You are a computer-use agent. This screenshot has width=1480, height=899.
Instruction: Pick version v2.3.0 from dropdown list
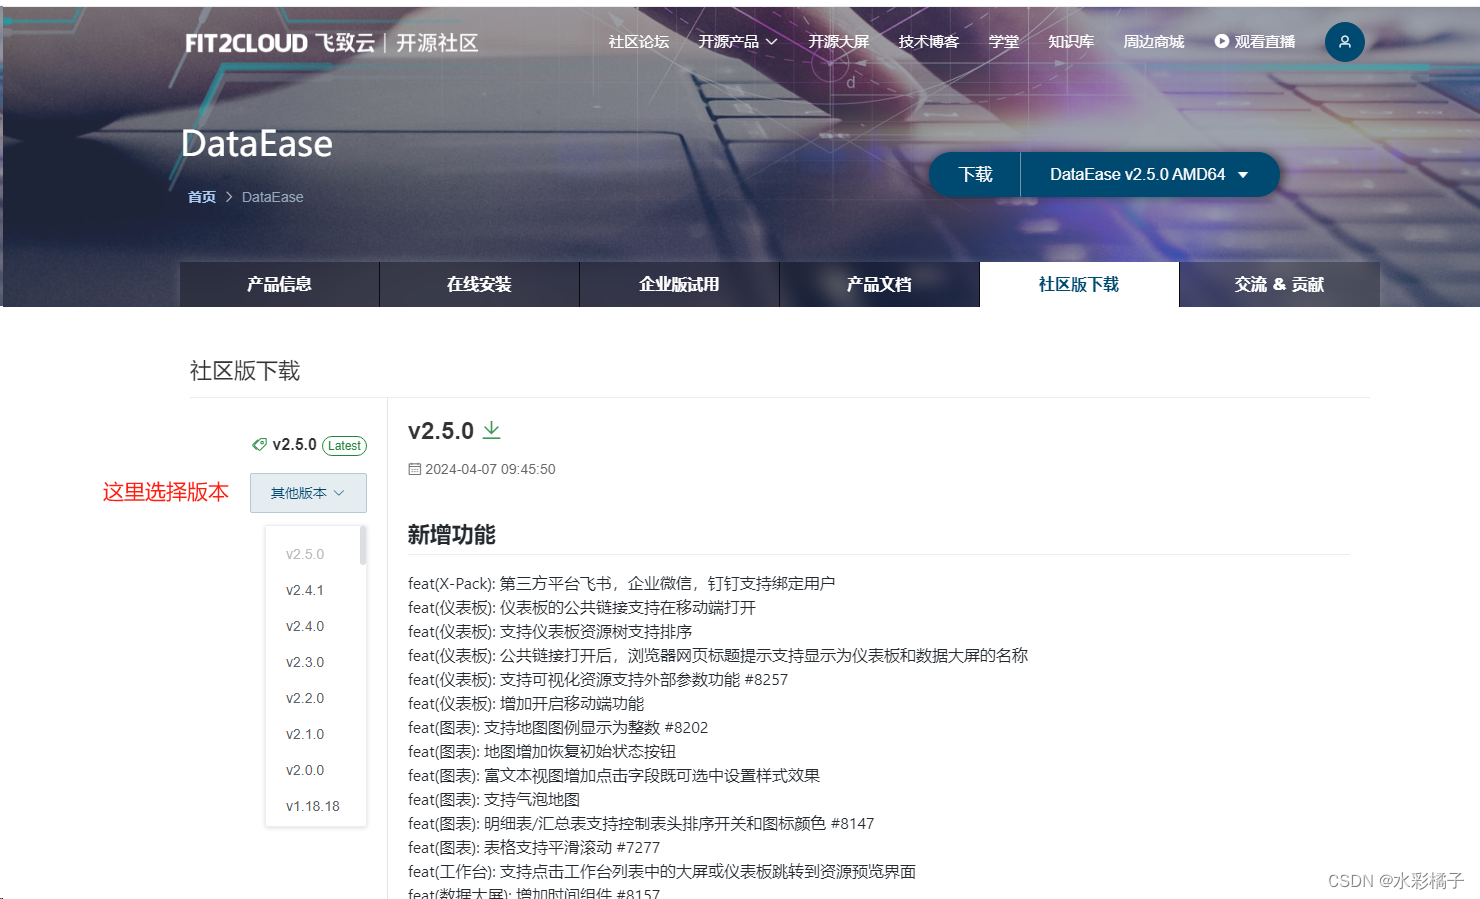coord(305,662)
